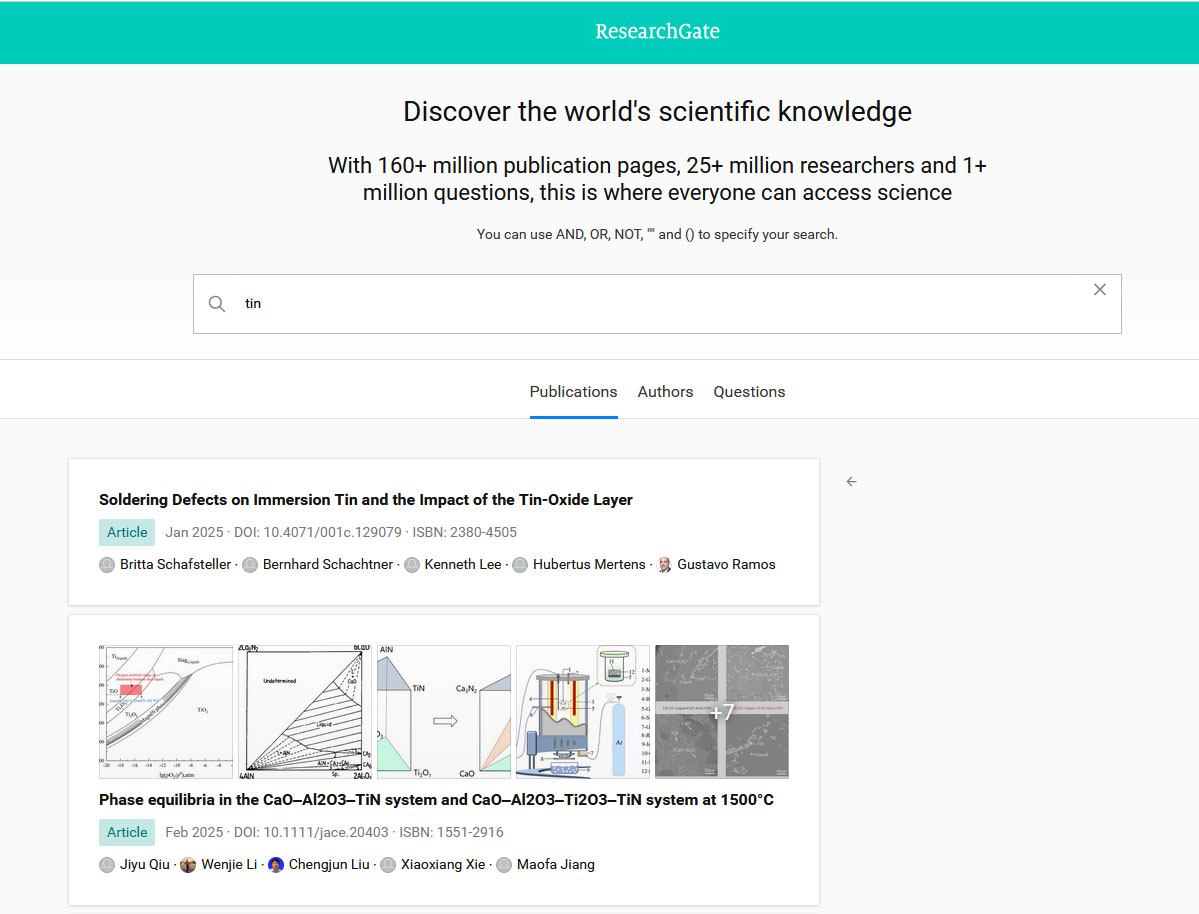The height and width of the screenshot is (914, 1199).
Task: Open Hubertus Mertens' author profile
Action: 589,564
